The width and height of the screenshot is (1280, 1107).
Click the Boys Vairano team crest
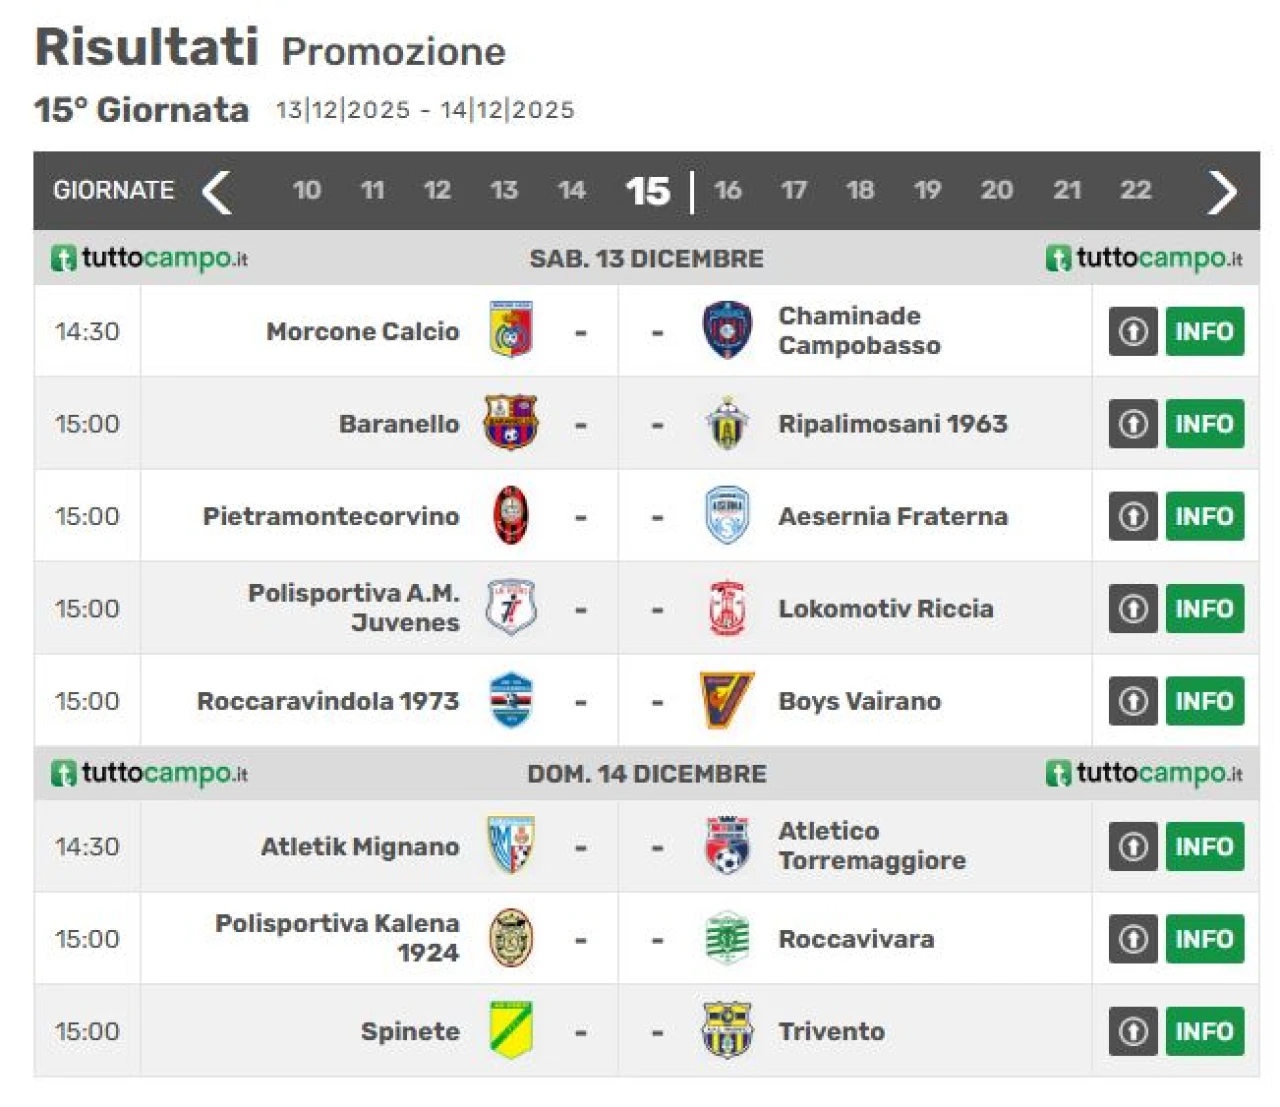tap(727, 700)
